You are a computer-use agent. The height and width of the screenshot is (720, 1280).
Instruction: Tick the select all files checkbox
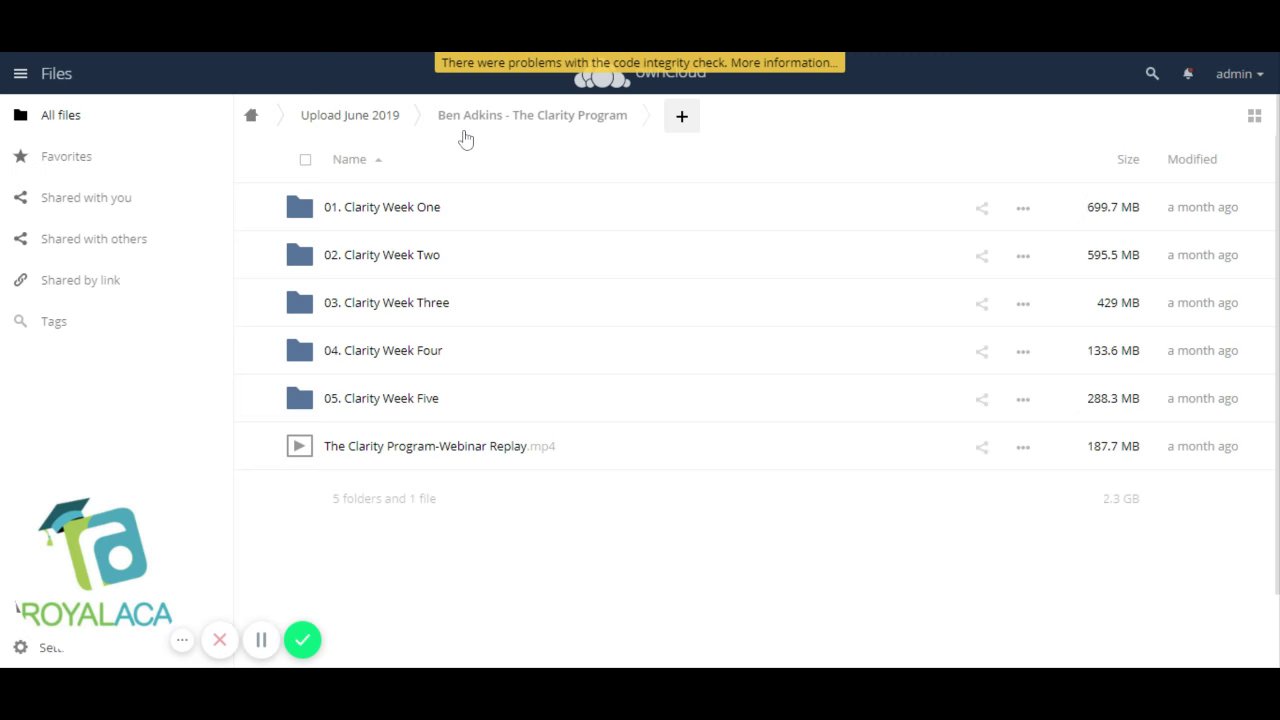click(x=305, y=159)
